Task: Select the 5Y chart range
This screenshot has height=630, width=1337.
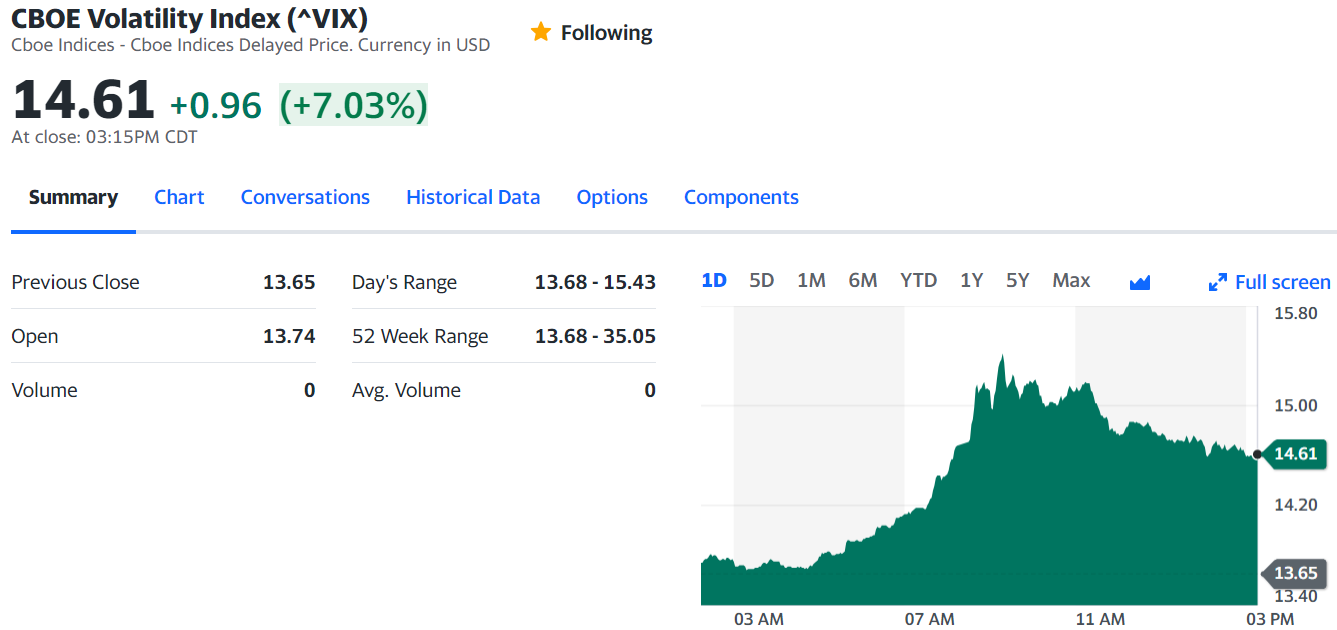Action: 1017,280
